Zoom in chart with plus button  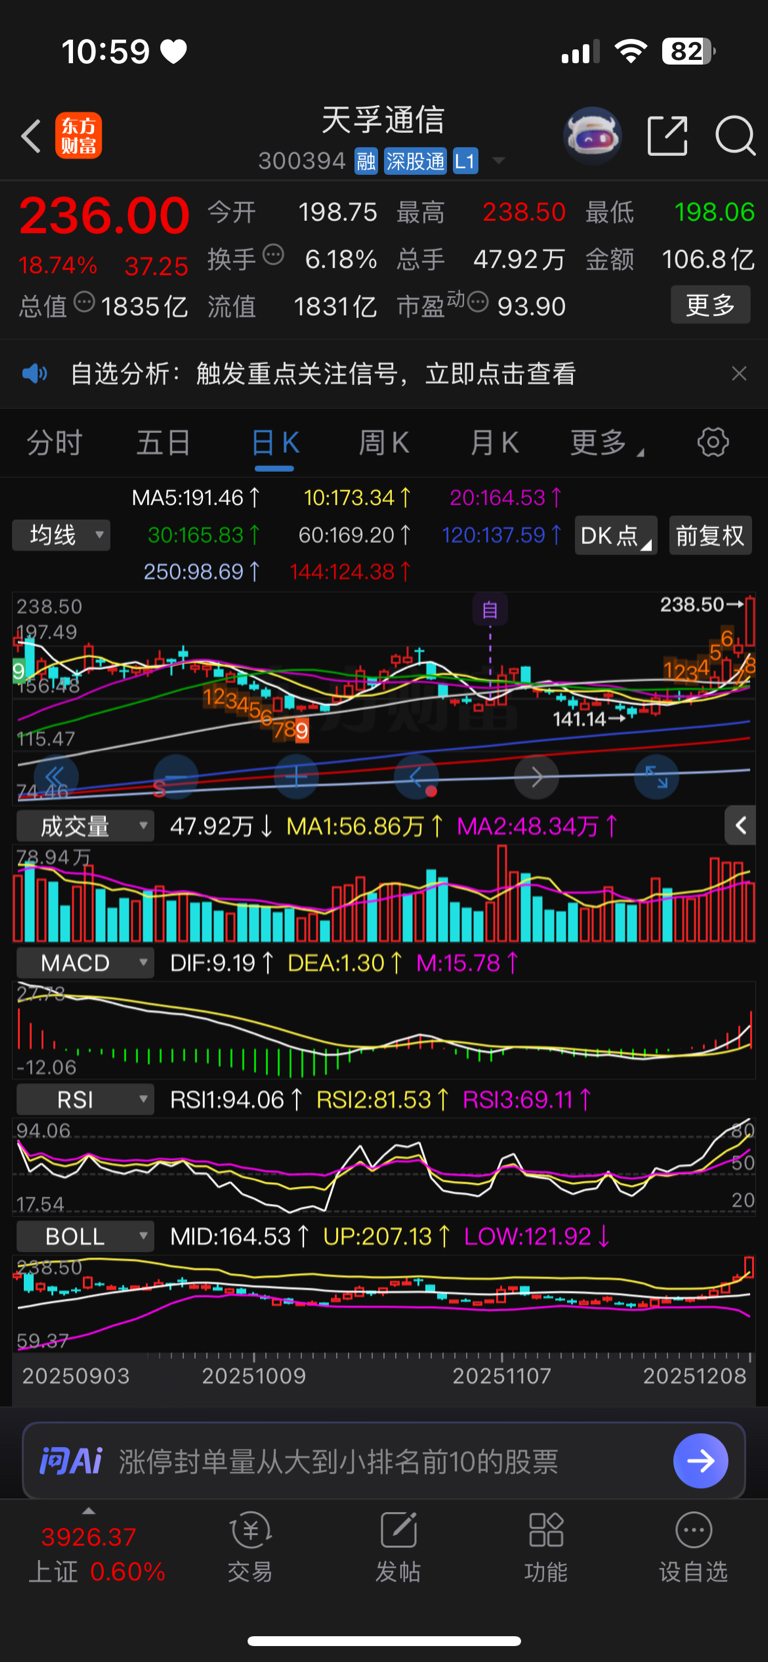(x=296, y=776)
